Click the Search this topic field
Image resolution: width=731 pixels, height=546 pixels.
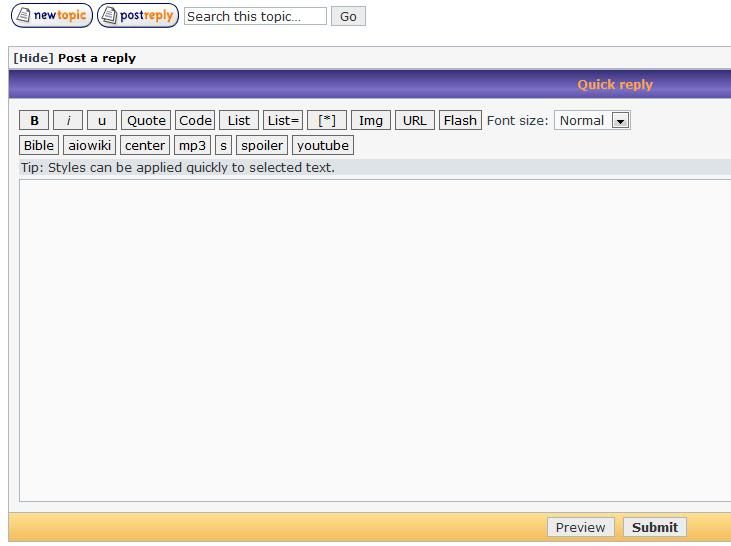[x=255, y=16]
